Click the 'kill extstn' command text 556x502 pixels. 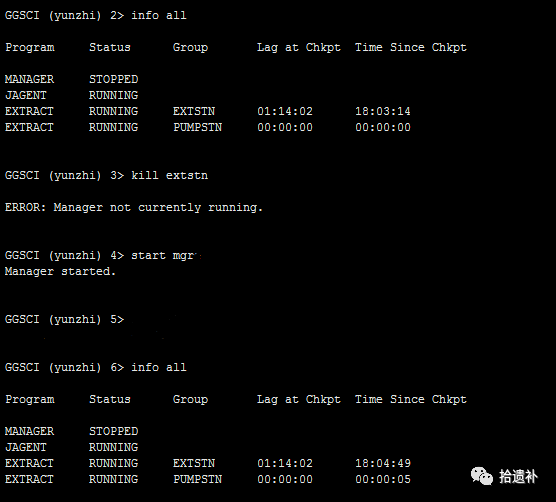[169, 175]
